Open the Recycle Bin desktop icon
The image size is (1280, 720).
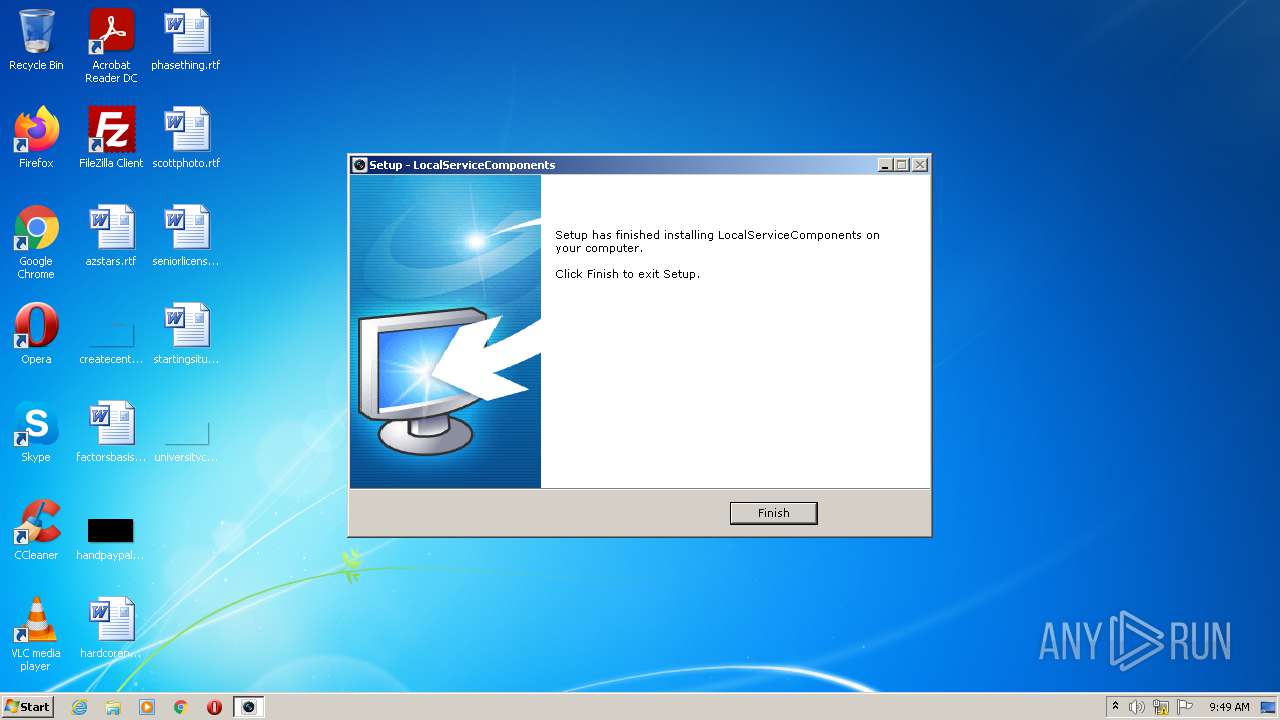pos(36,40)
